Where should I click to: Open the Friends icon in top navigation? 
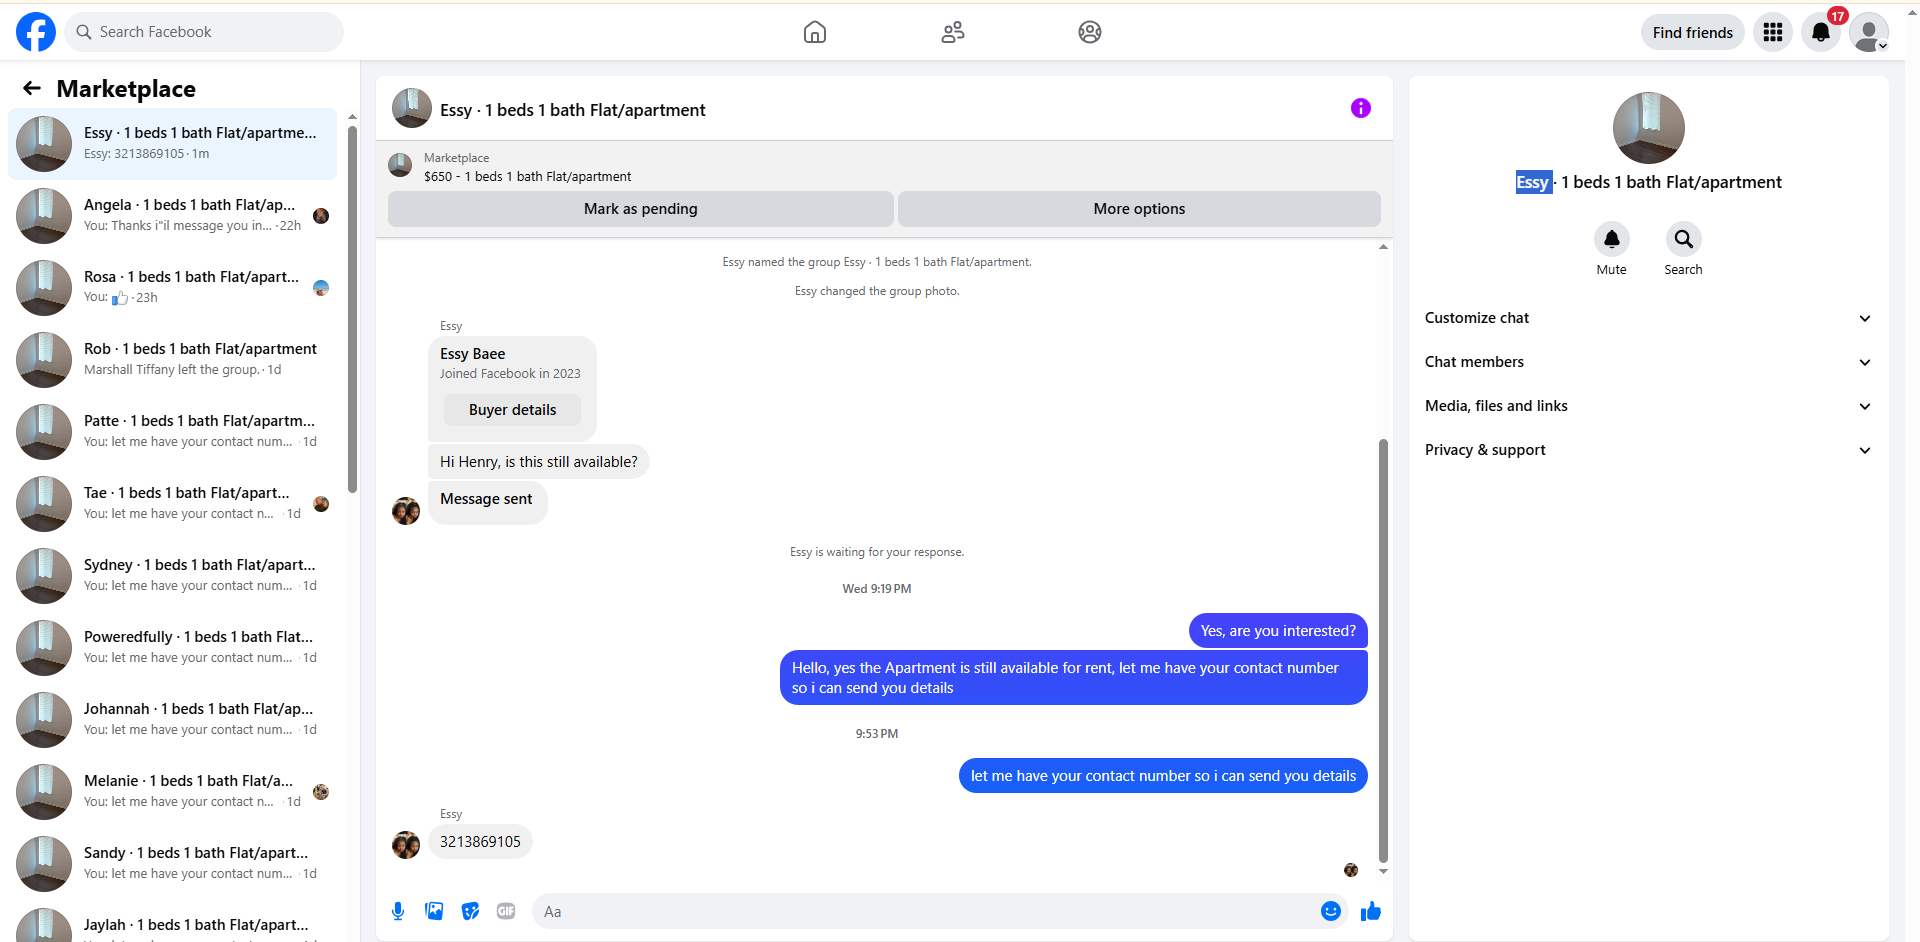coord(953,32)
